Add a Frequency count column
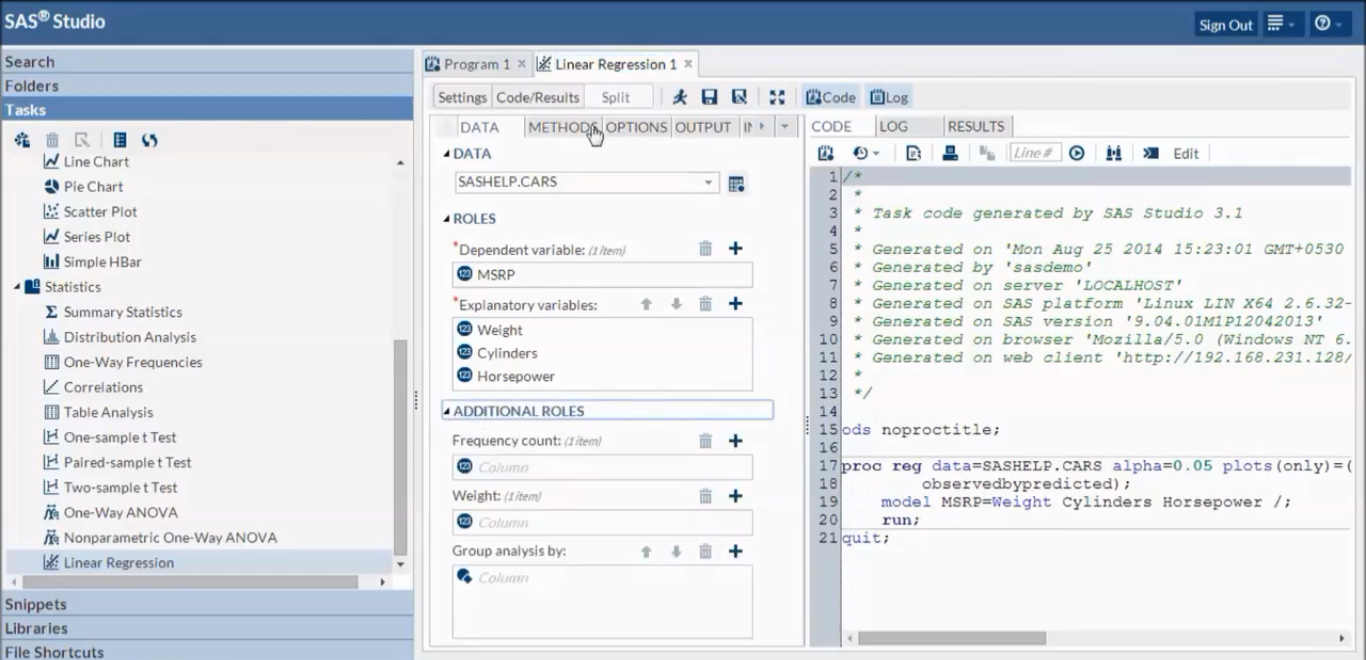1366x660 pixels. pyautogui.click(x=735, y=440)
